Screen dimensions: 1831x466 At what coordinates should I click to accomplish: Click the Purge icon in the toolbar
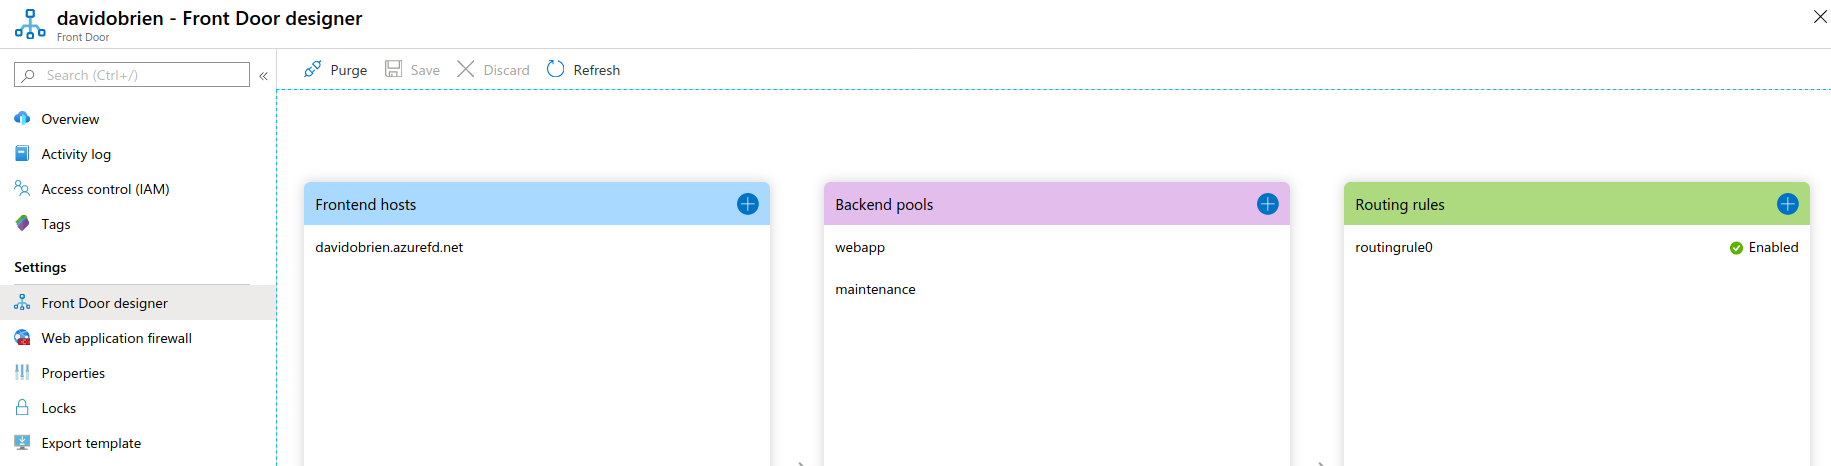(313, 69)
